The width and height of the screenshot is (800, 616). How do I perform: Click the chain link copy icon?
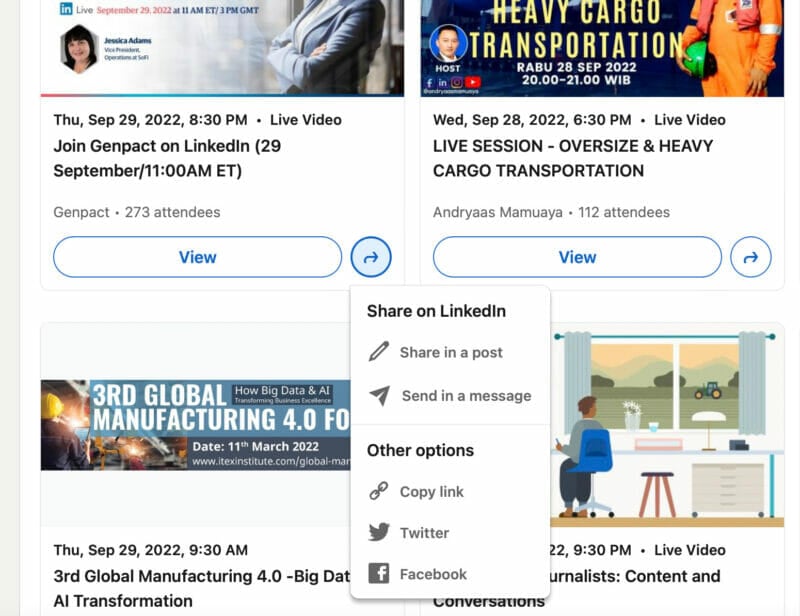[x=379, y=491]
